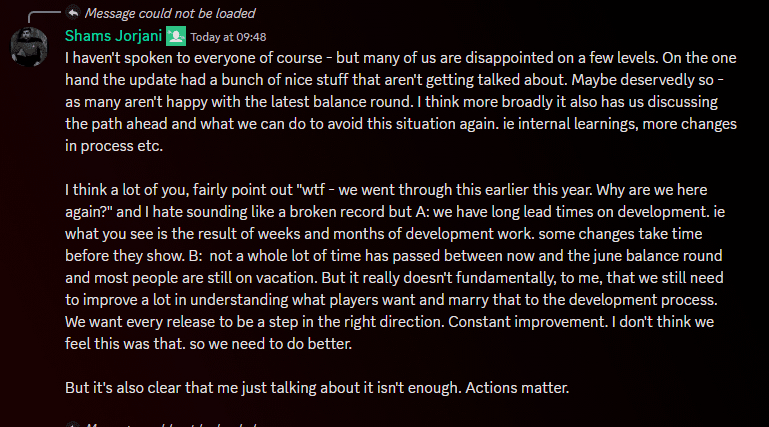Click the reply arrow icon above the message
The height and width of the screenshot is (427, 769).
point(73,13)
